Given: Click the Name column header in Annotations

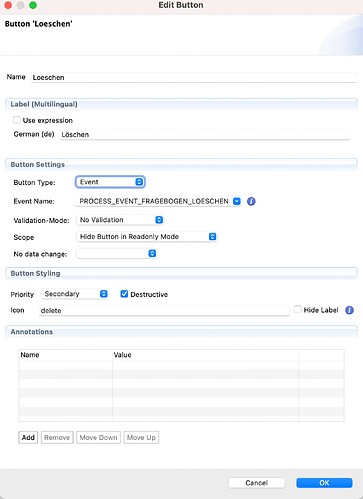Looking at the screenshot, I should tap(65, 355).
